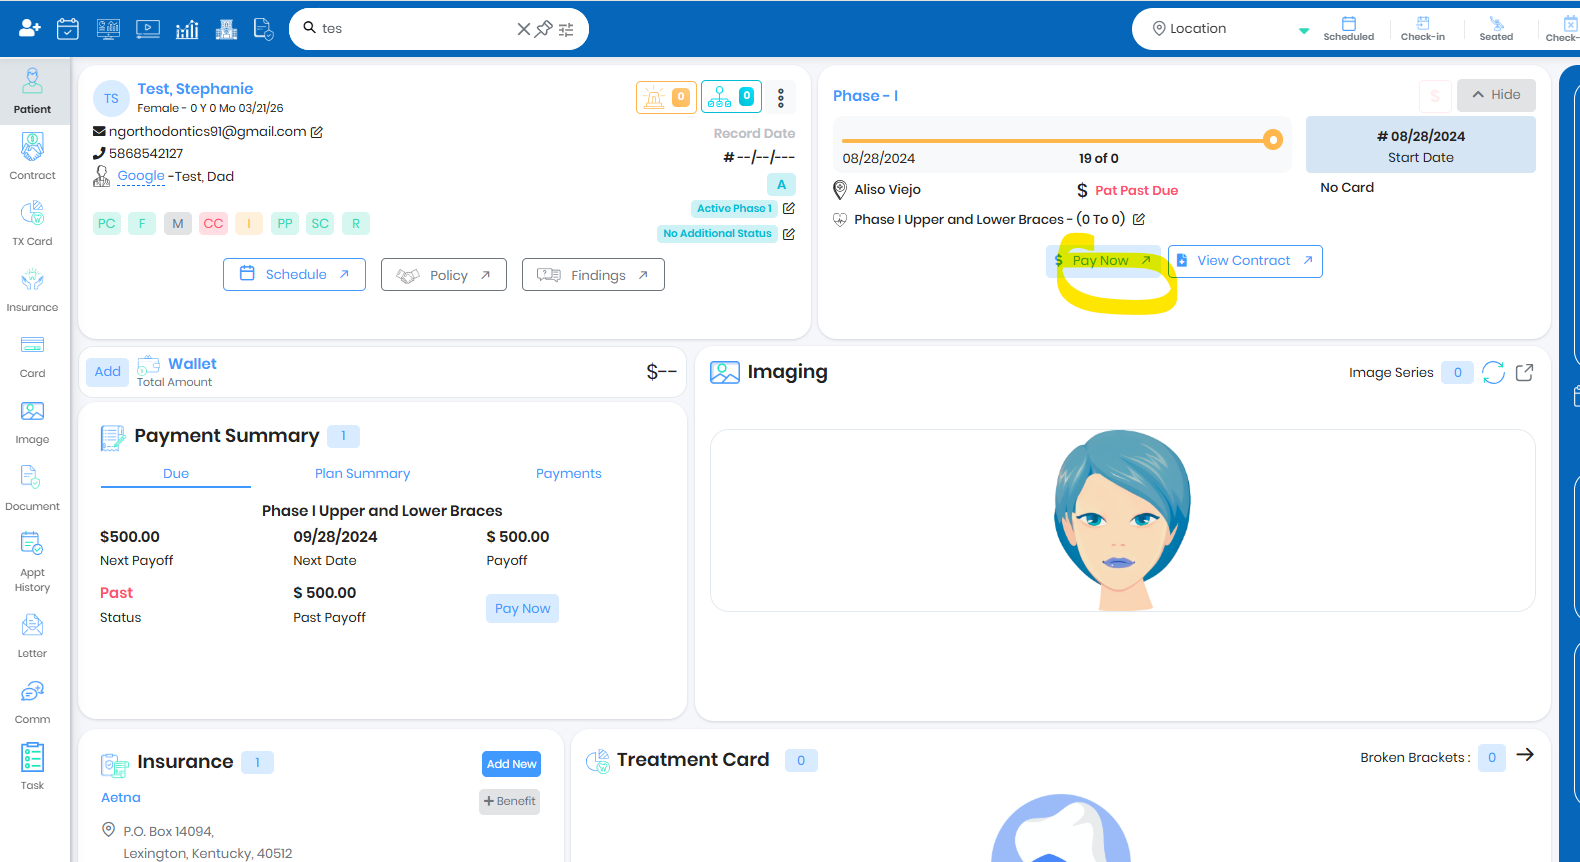Click the PP tag chip
This screenshot has height=862, width=1580.
pyautogui.click(x=285, y=224)
